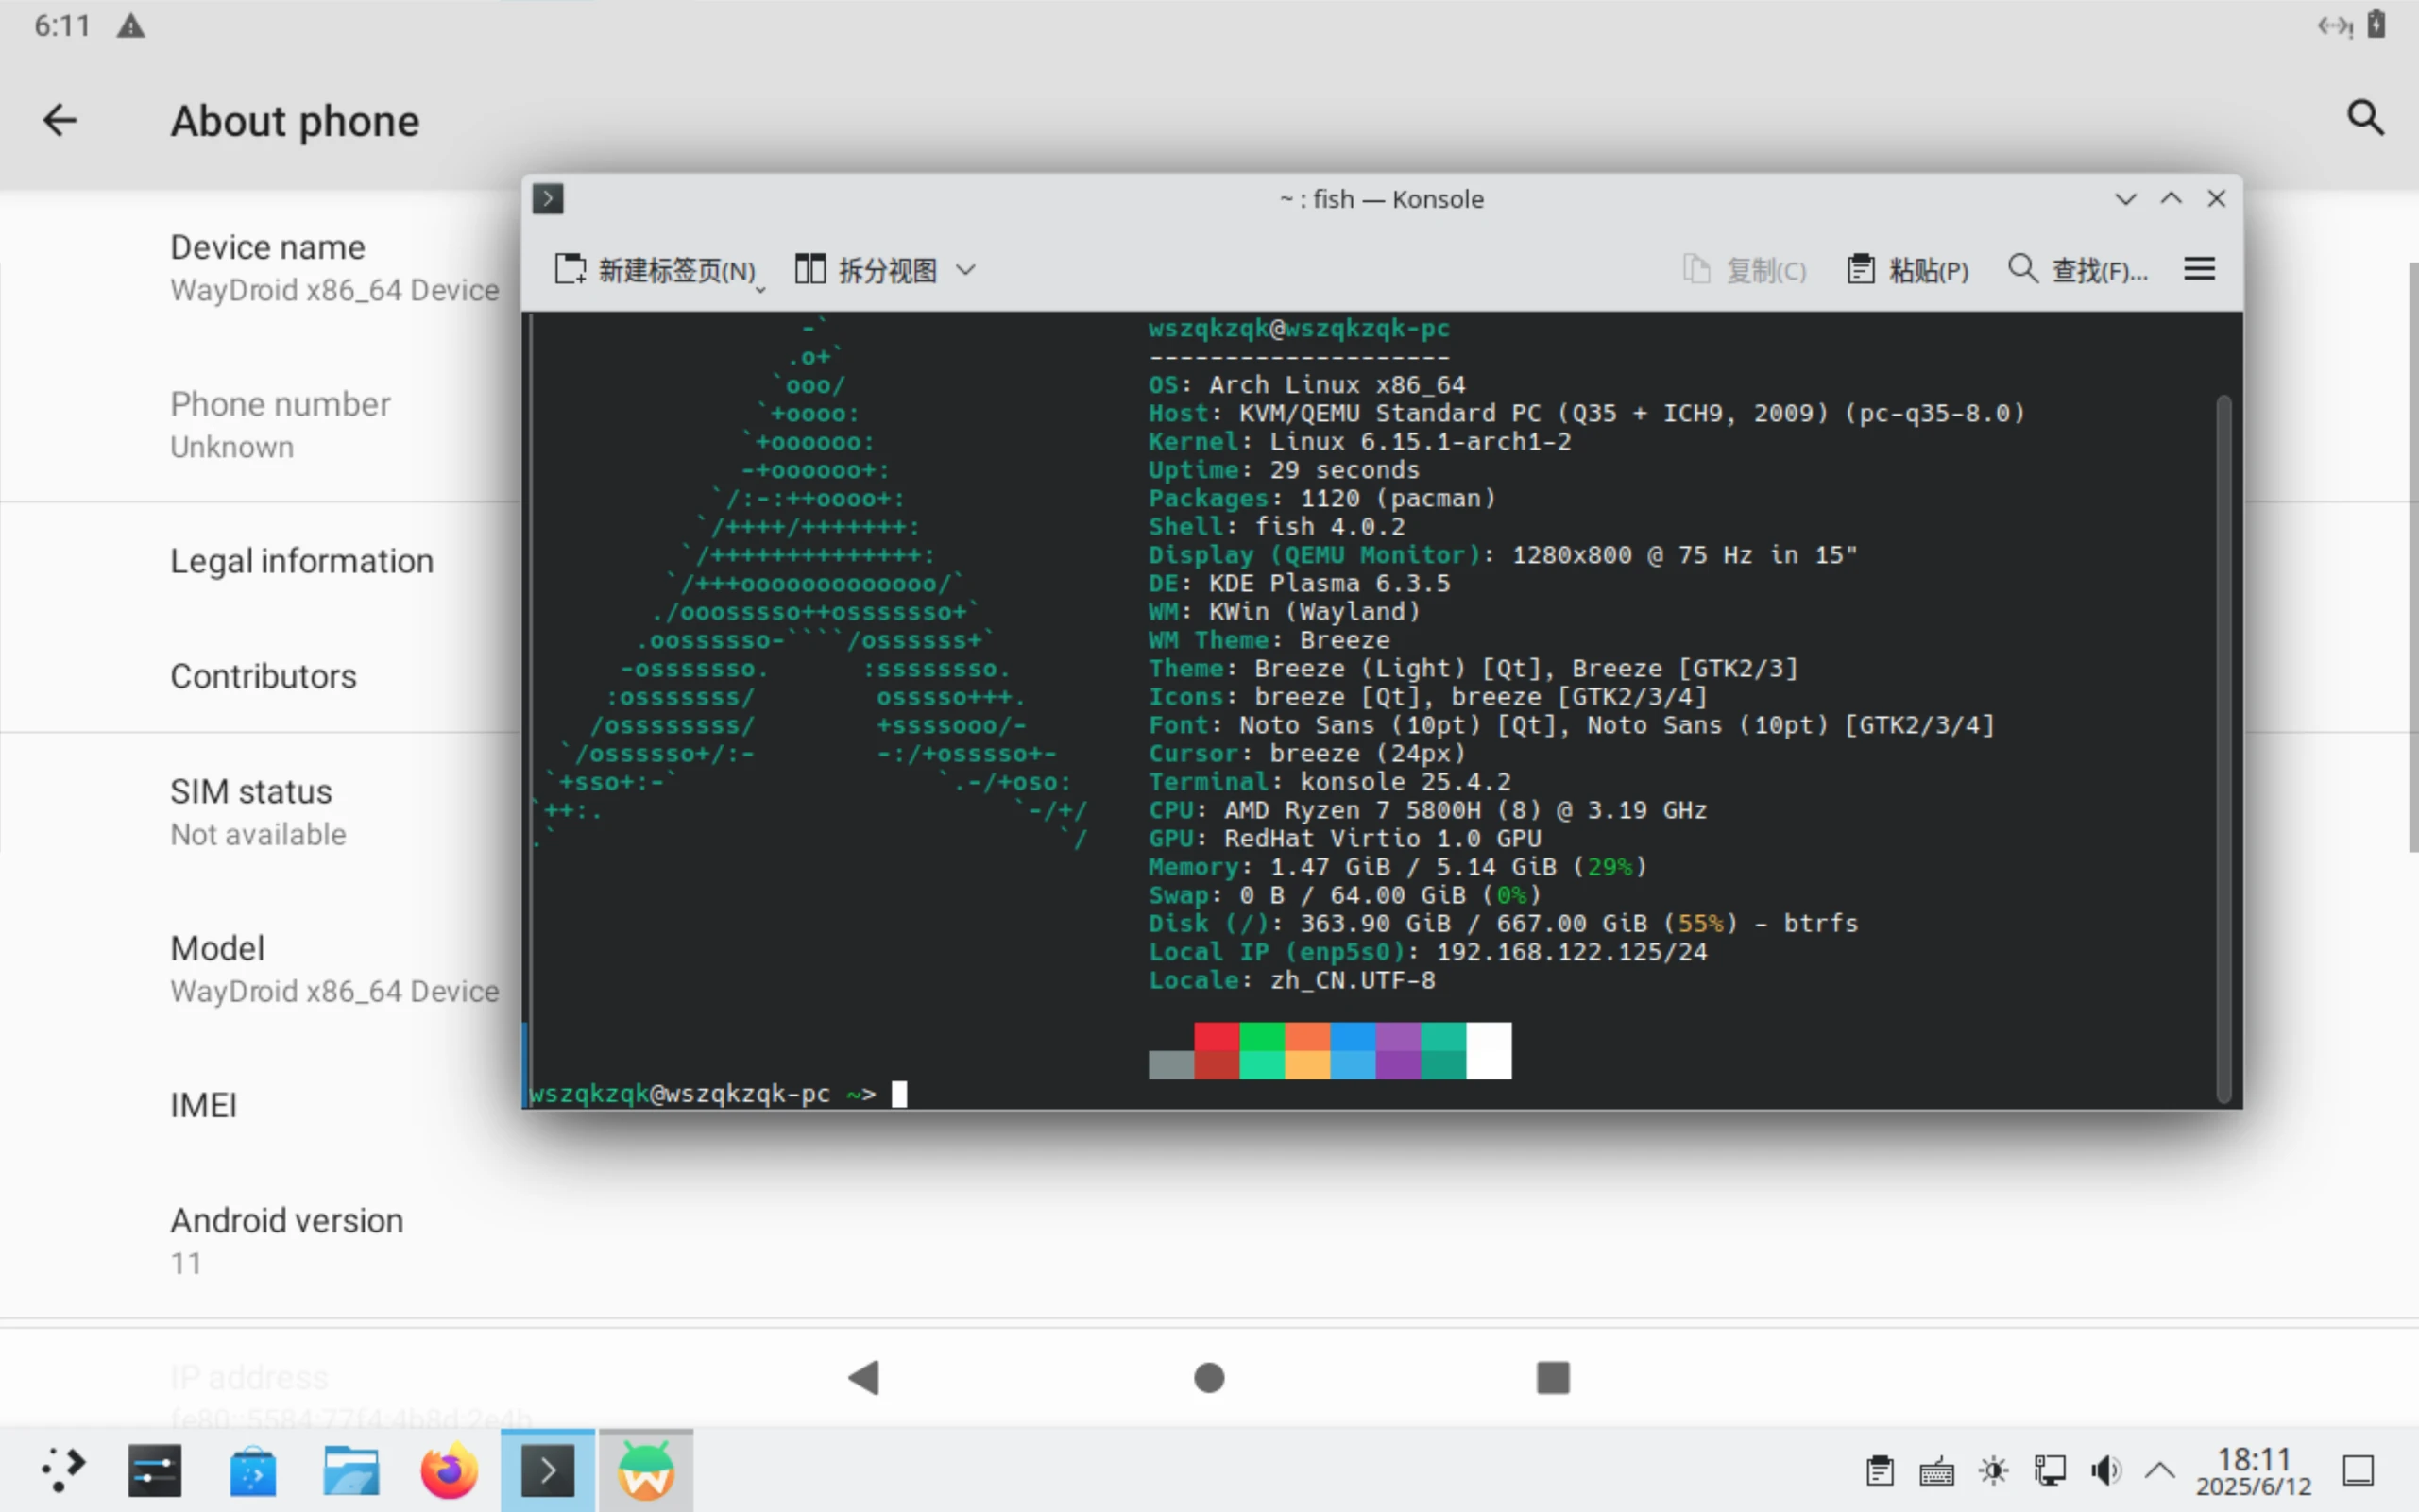The width and height of the screenshot is (2419, 1512).
Task: Click paste (粘贴) button in Konsole
Action: (x=1907, y=270)
